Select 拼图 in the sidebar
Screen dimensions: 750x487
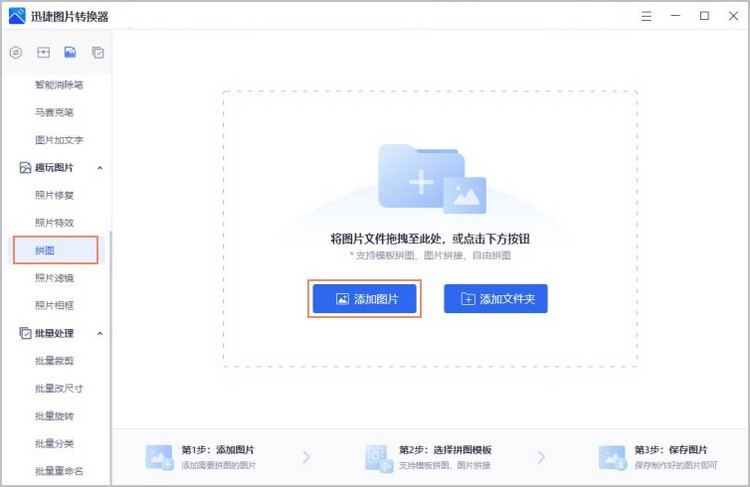click(x=55, y=250)
